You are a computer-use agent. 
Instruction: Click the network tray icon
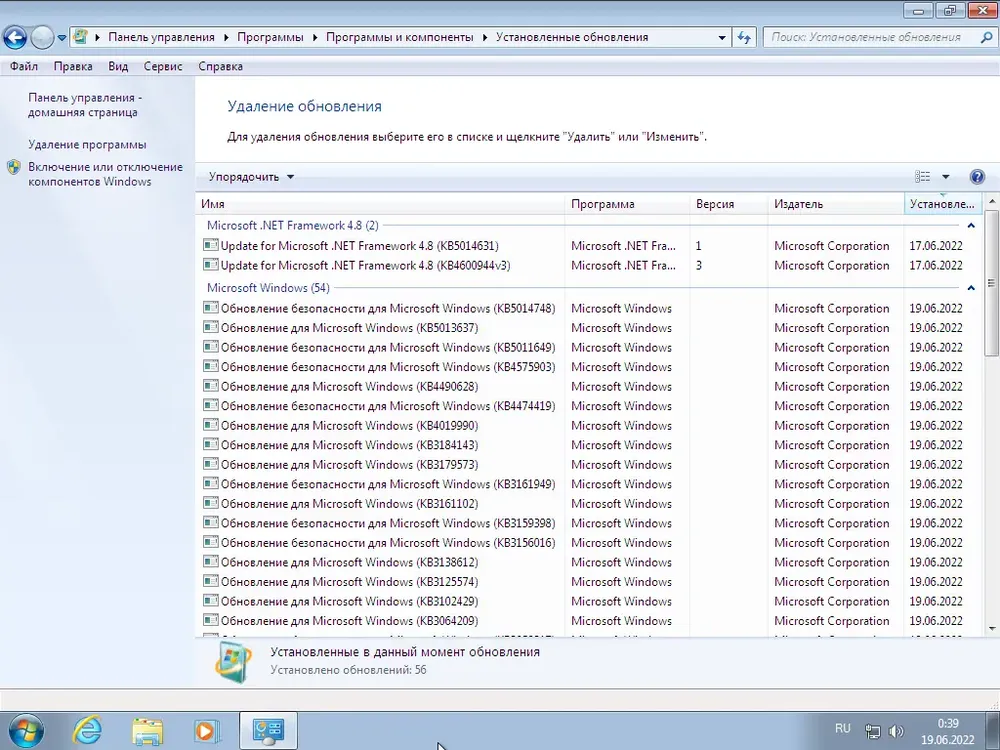tap(872, 732)
